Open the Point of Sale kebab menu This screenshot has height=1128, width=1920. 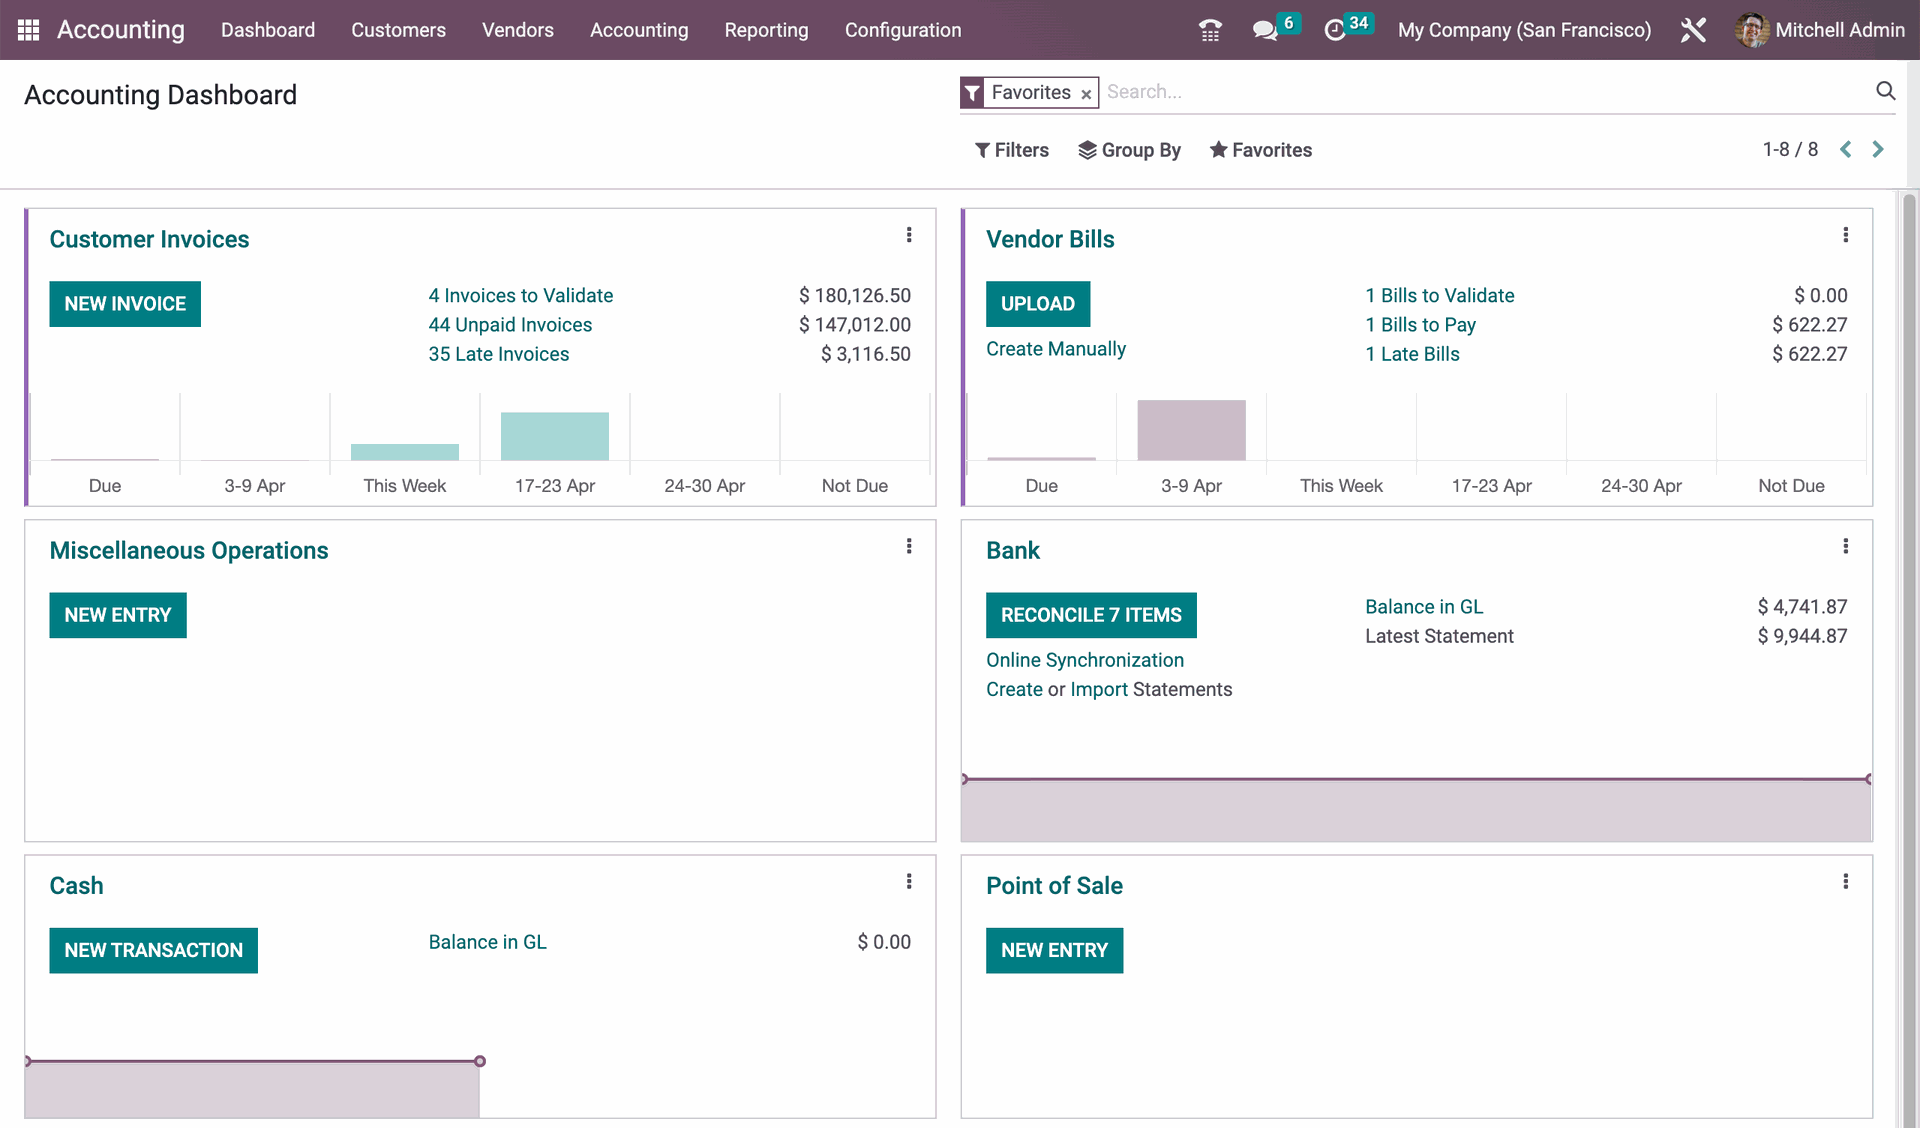tap(1846, 881)
